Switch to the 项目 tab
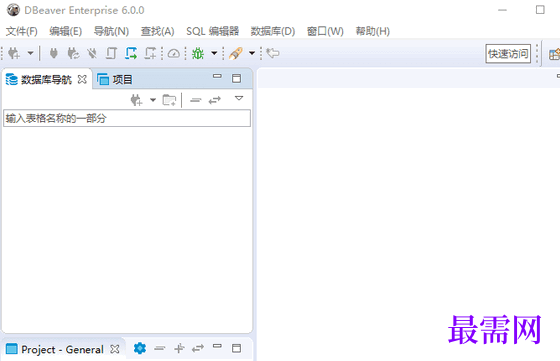Image resolution: width=560 pixels, height=361 pixels. tap(115, 79)
